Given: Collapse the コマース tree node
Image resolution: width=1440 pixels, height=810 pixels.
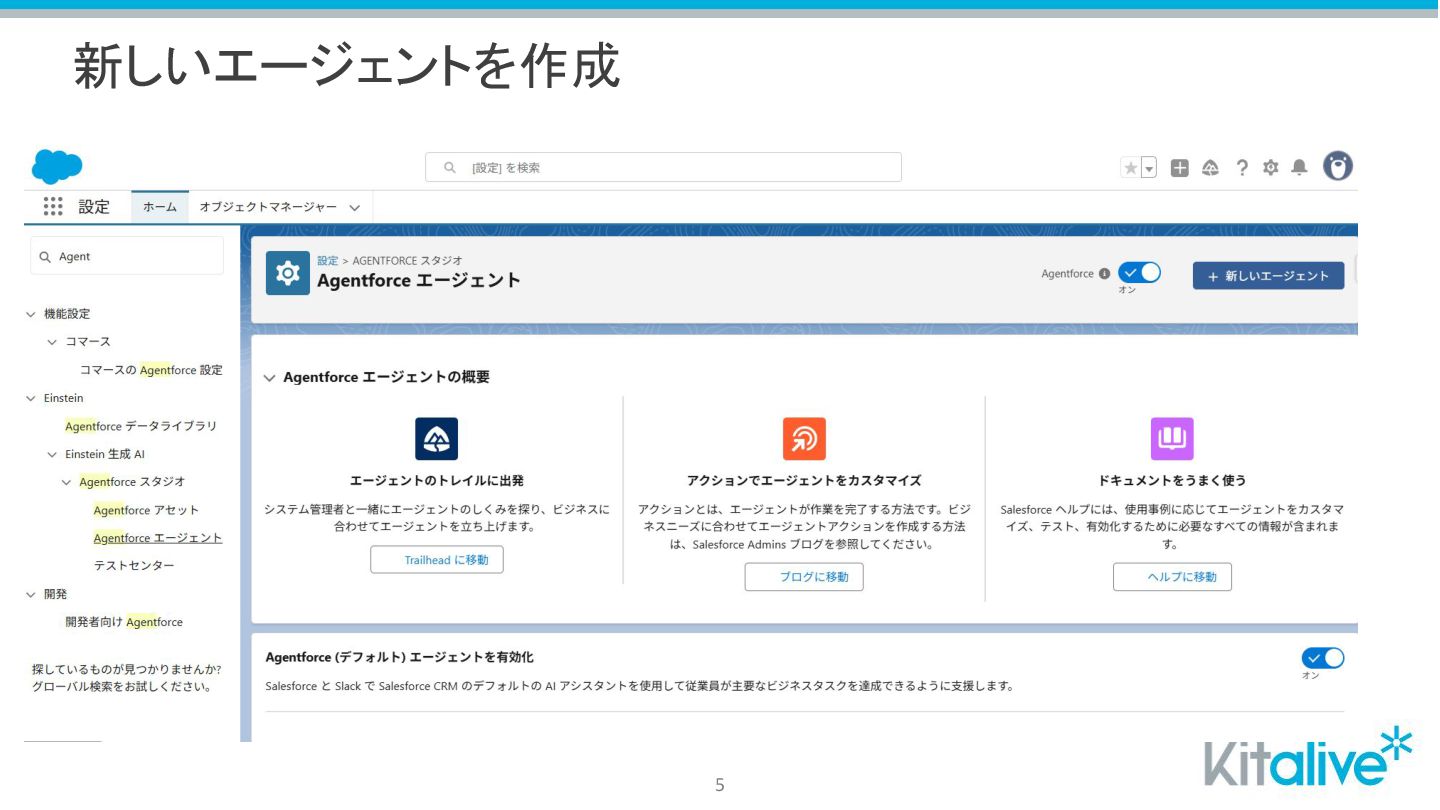Looking at the screenshot, I should coord(53,342).
